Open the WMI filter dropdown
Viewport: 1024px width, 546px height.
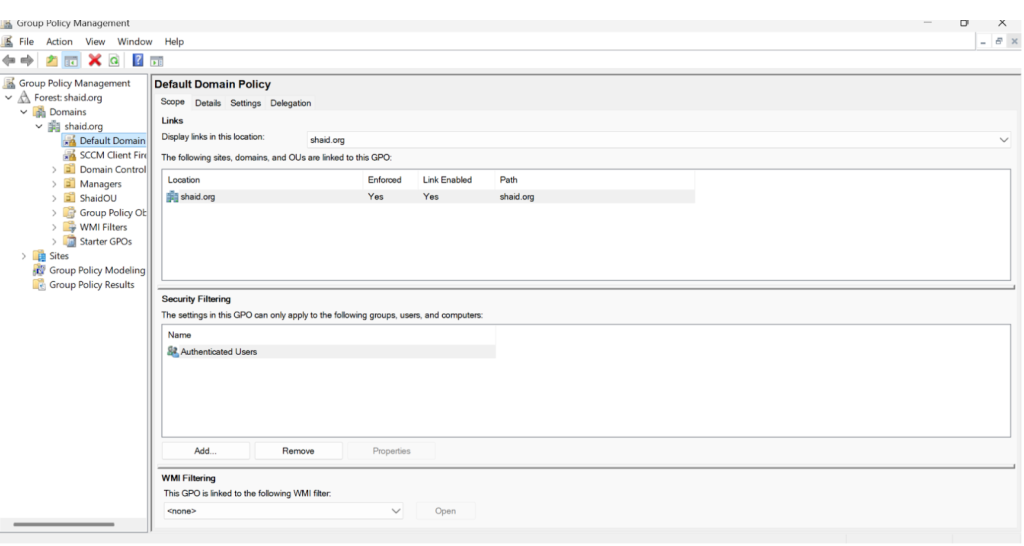[x=396, y=511]
